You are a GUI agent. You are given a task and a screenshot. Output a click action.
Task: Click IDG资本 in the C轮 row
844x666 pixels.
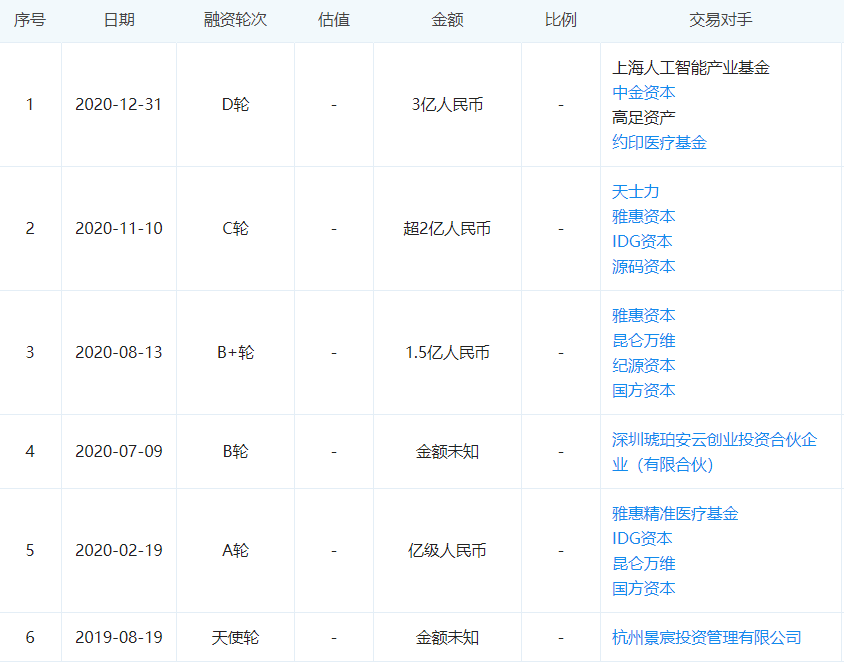642,241
